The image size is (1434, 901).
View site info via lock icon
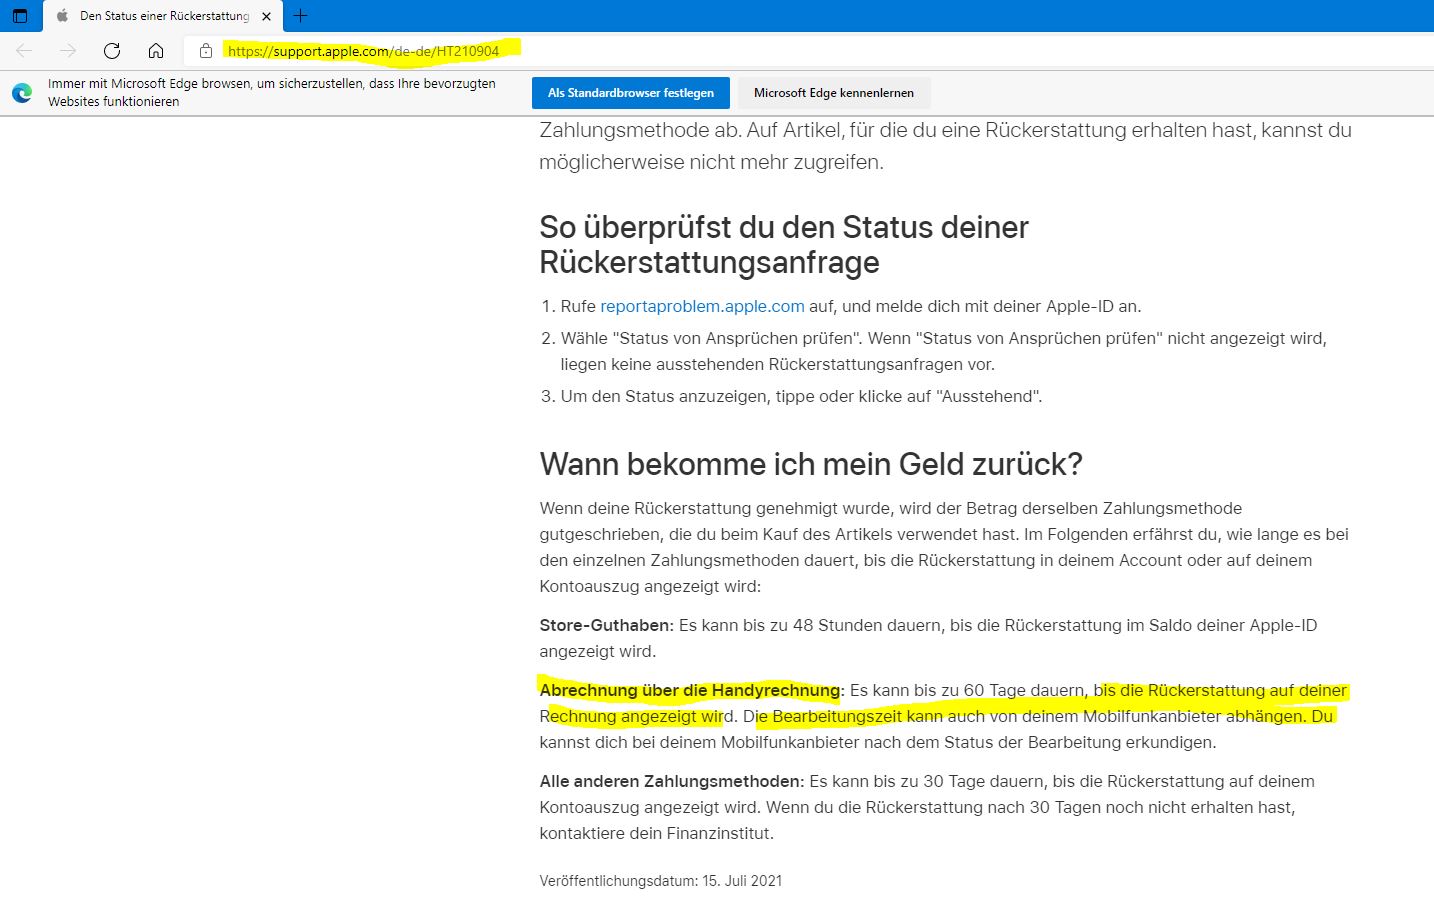pyautogui.click(x=206, y=51)
